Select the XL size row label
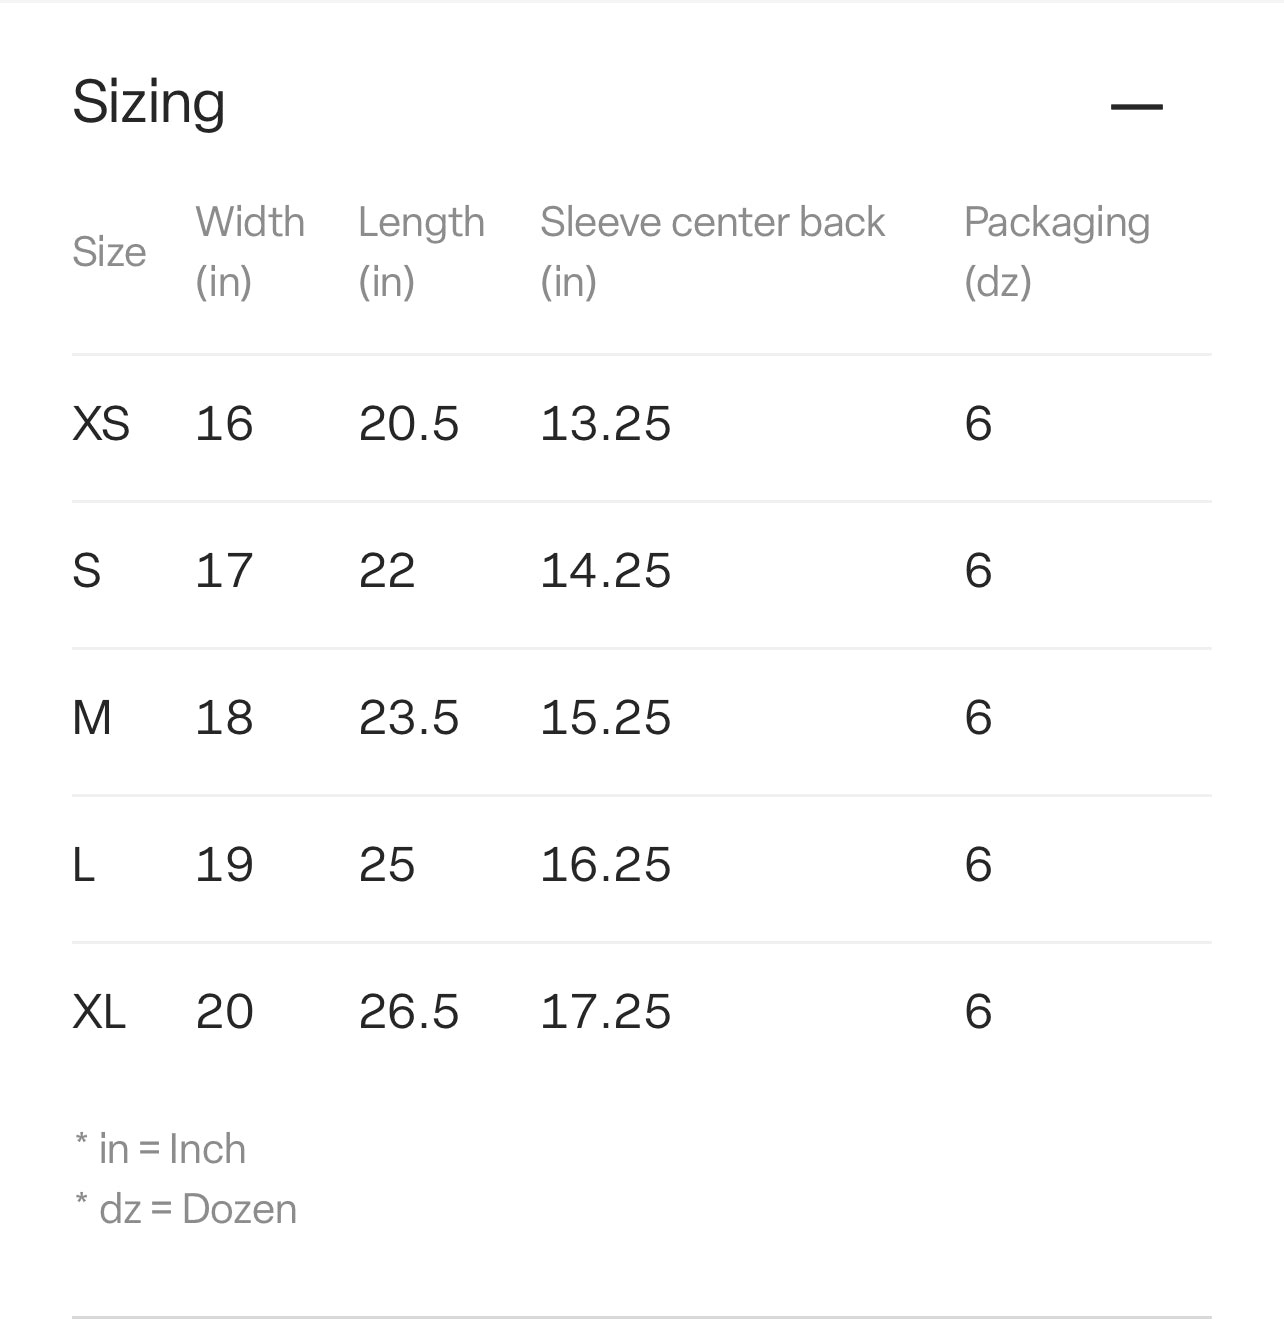Viewport: 1284px width, 1323px height. (x=99, y=1012)
